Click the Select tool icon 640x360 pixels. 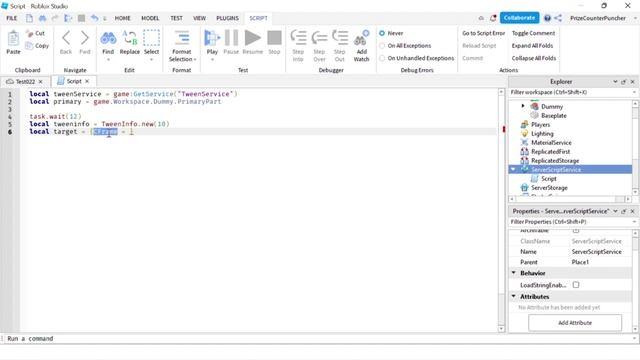point(151,38)
